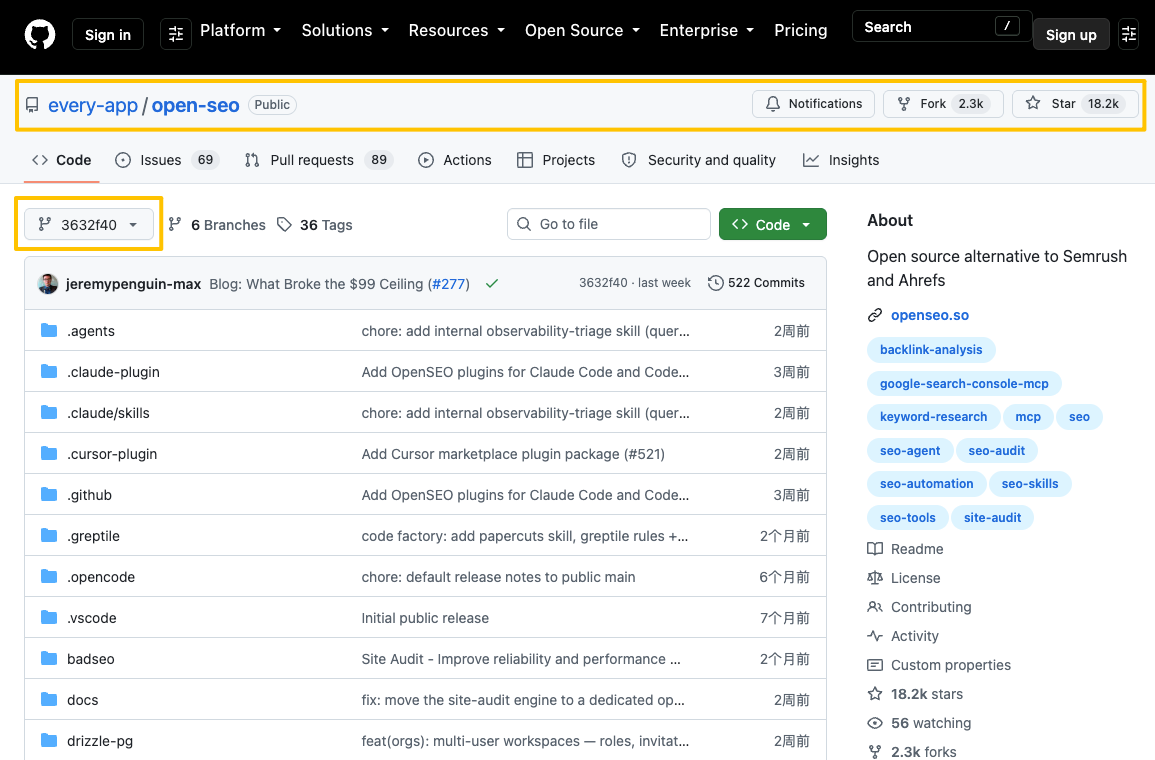Click the book icon next to Readme
Image resolution: width=1155 pixels, height=760 pixels.
(875, 549)
